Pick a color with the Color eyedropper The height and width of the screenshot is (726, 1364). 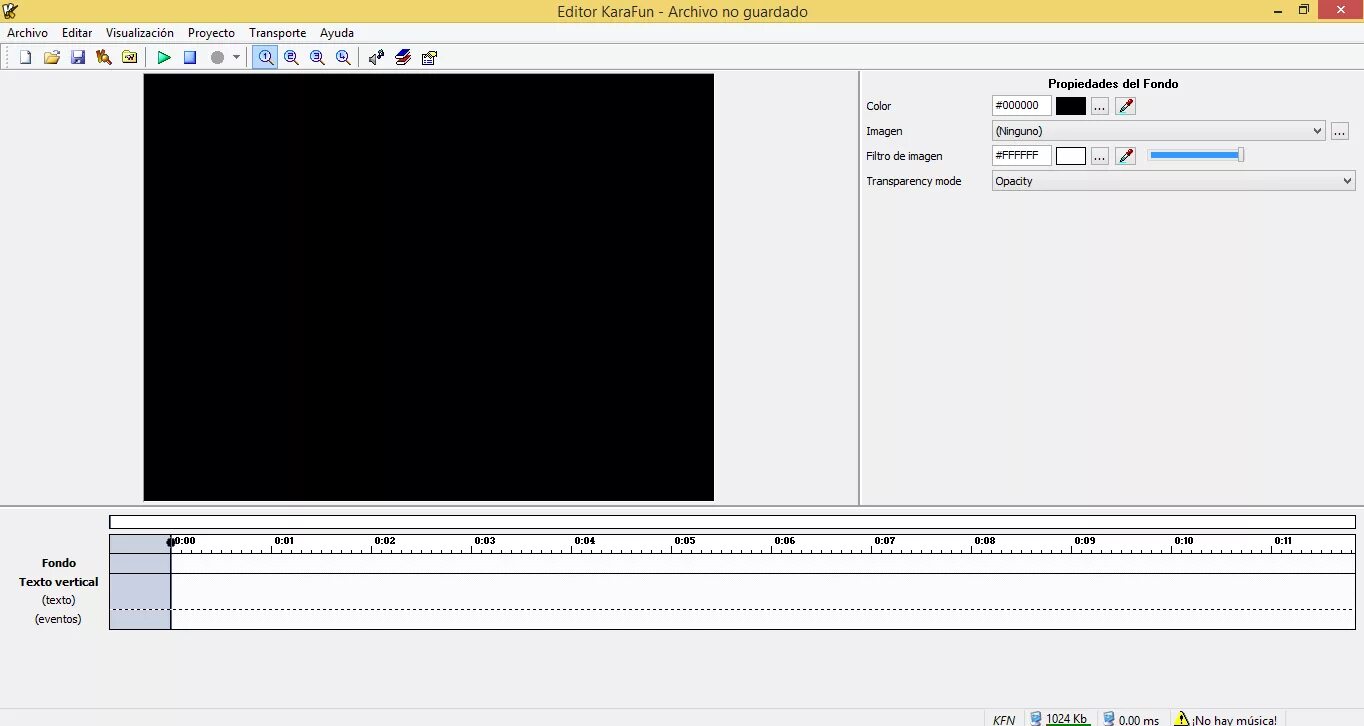pyautogui.click(x=1126, y=106)
